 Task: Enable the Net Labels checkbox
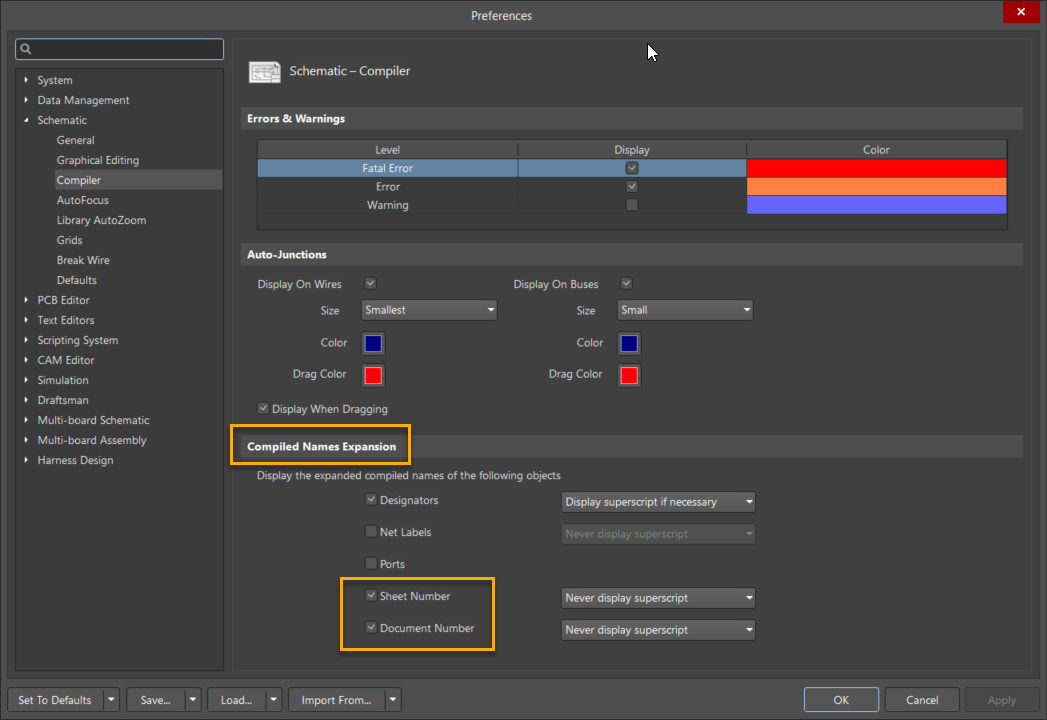[371, 532]
